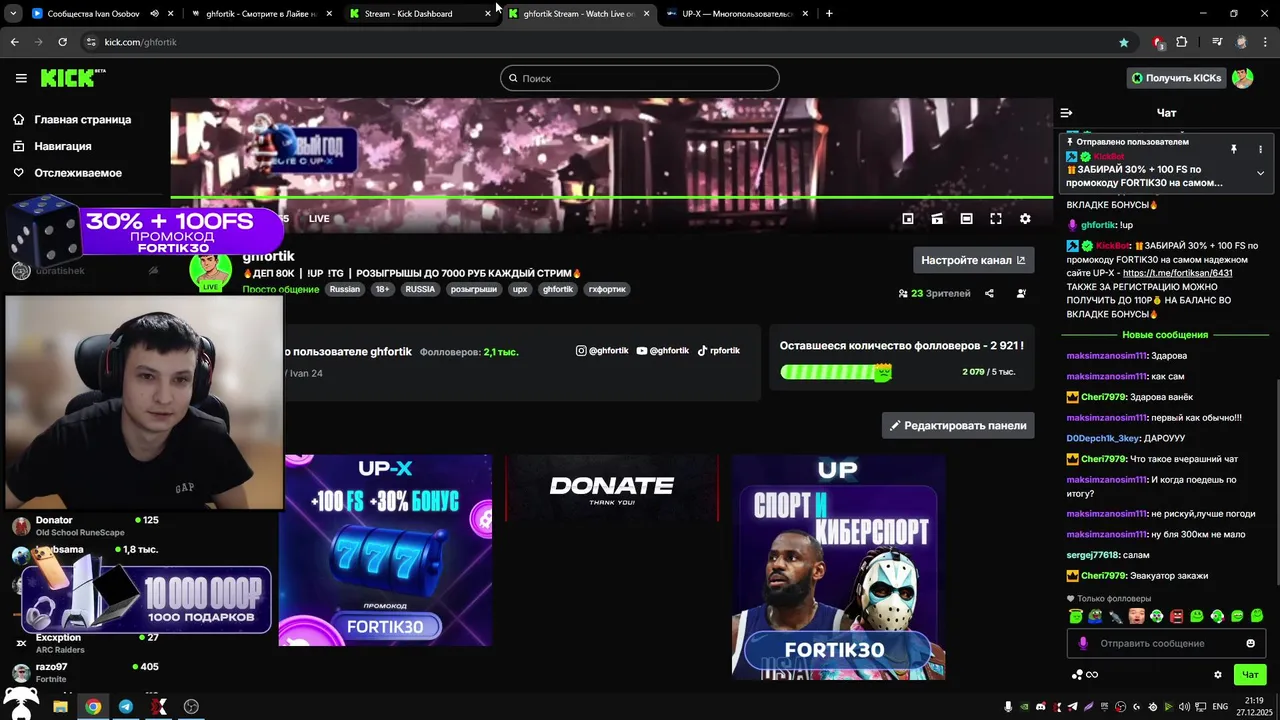Switch to UP-X browser tab

[x=736, y=14]
